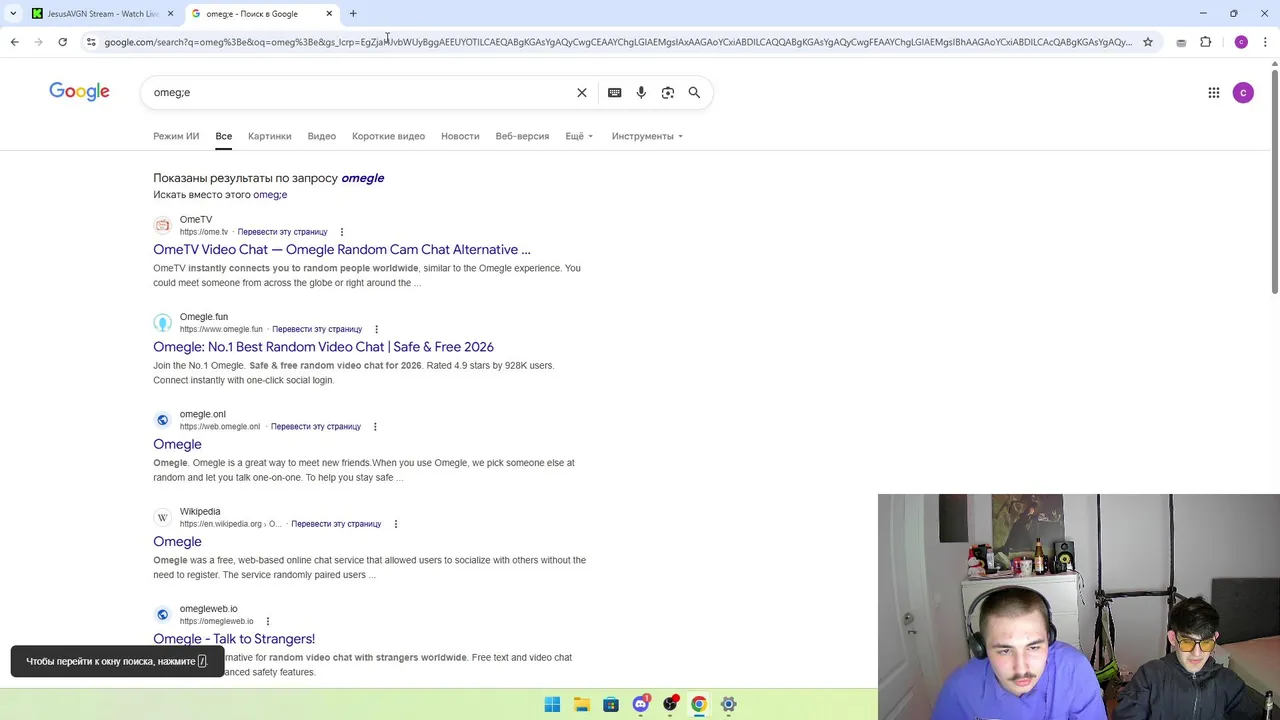Screen dimensions: 1280x720
Task: Open more options for omegle.onl result
Action: [375, 427]
